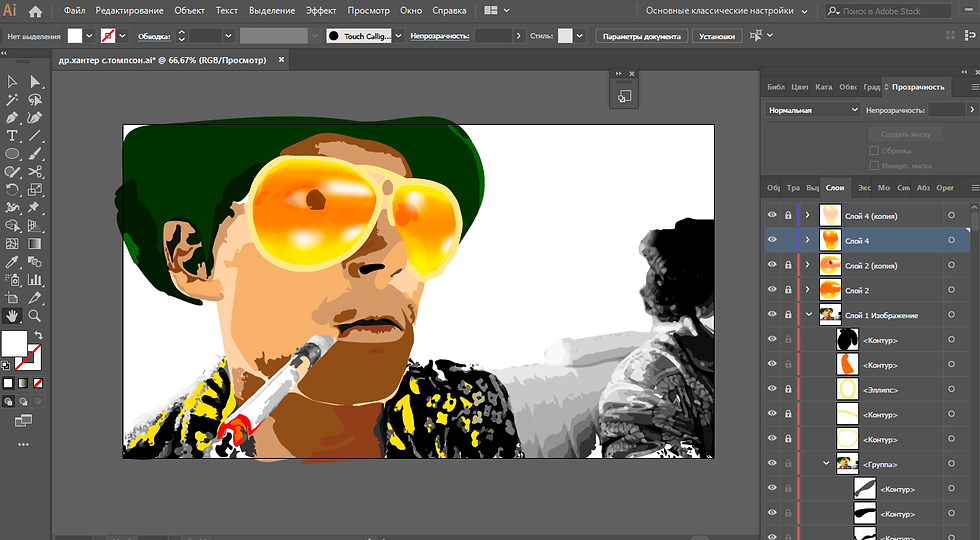This screenshot has width=980, height=540.
Task: Toggle the eye icon for Слой 2
Action: (772, 289)
